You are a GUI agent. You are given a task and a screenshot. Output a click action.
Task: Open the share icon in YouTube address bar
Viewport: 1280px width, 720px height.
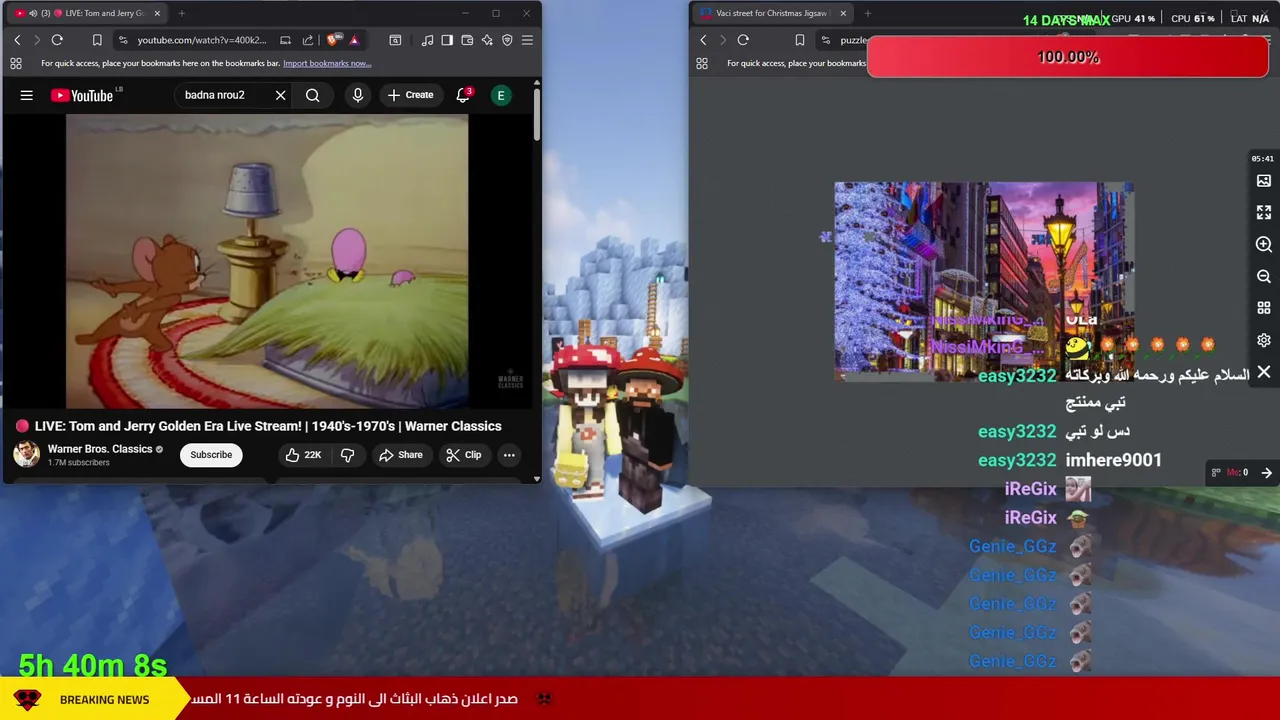tap(308, 40)
